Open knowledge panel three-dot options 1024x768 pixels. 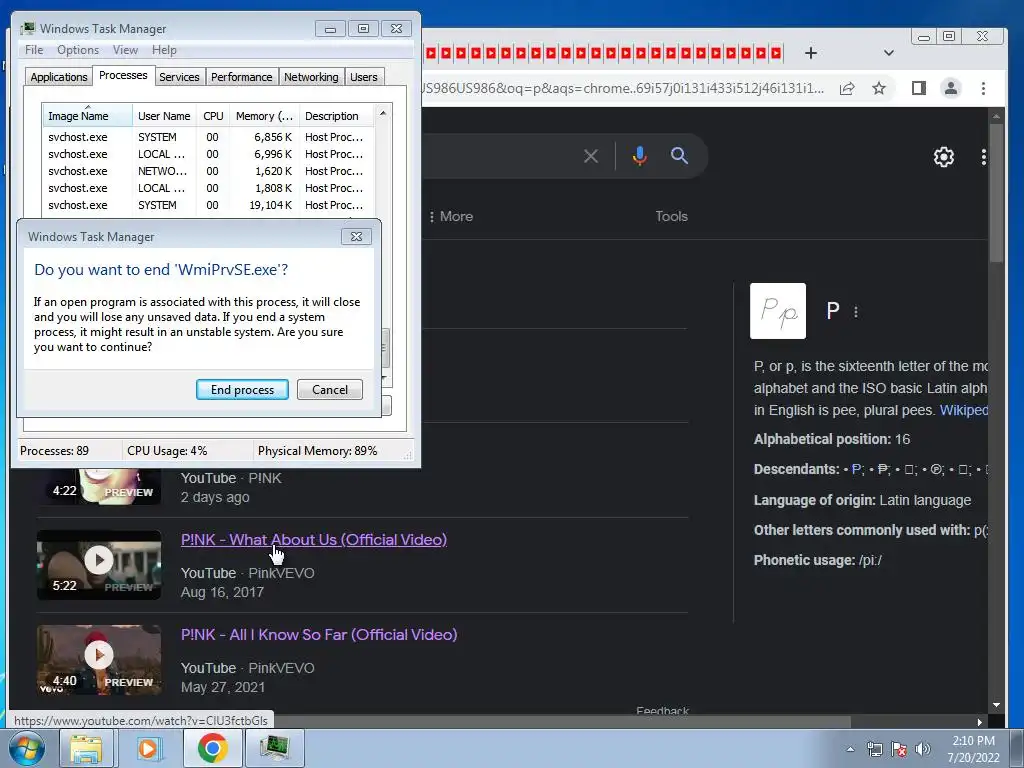[x=856, y=312]
